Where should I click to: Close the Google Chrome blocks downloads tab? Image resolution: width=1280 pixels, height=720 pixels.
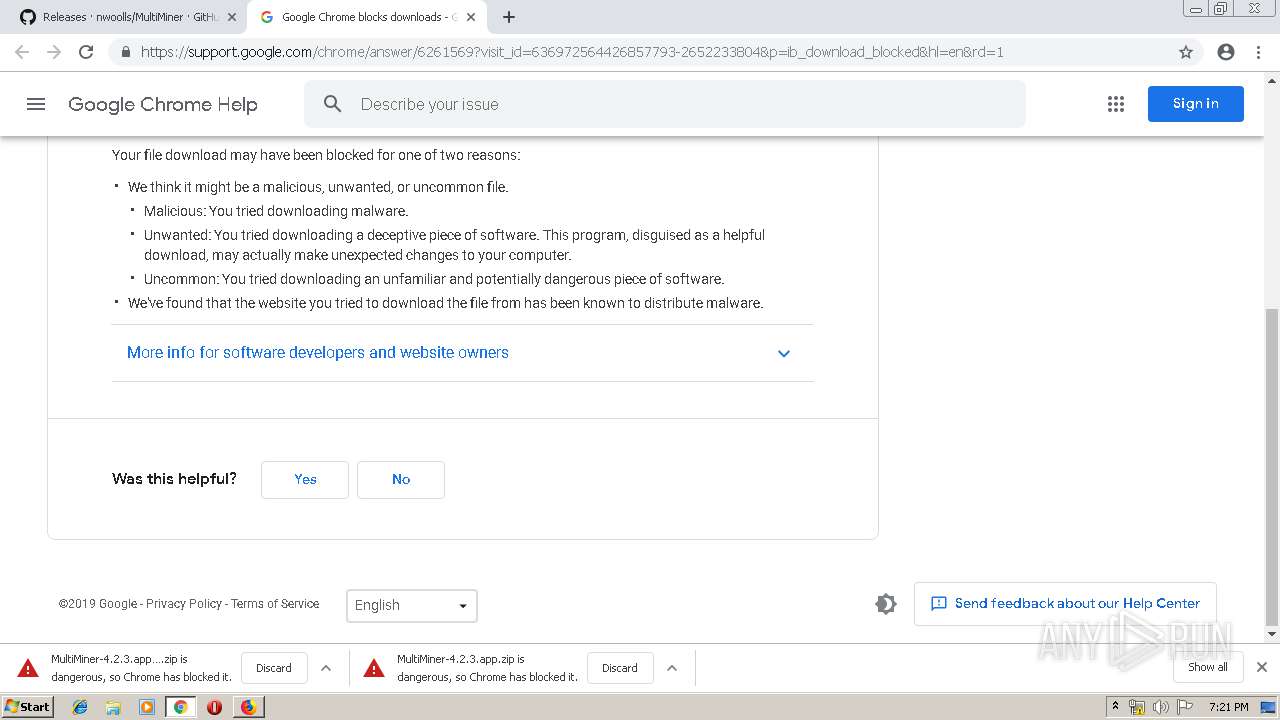[x=471, y=17]
